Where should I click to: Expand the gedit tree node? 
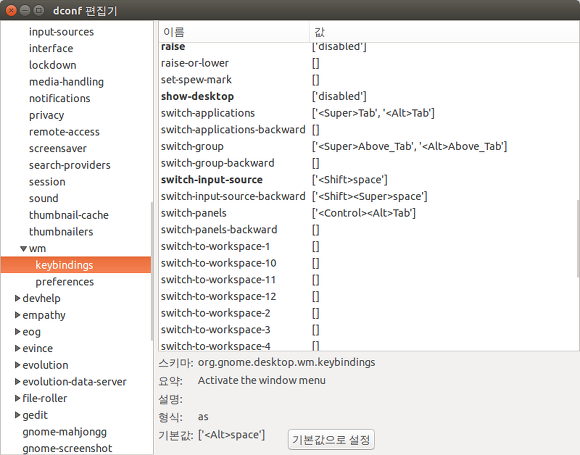point(17,415)
